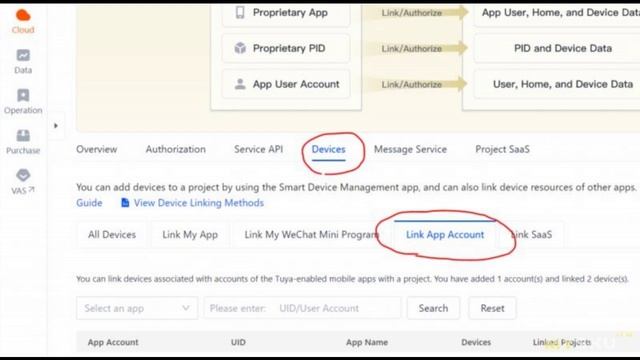
Task: Click Link/Authorize arrow beside Proprietary App
Action: tap(416, 13)
